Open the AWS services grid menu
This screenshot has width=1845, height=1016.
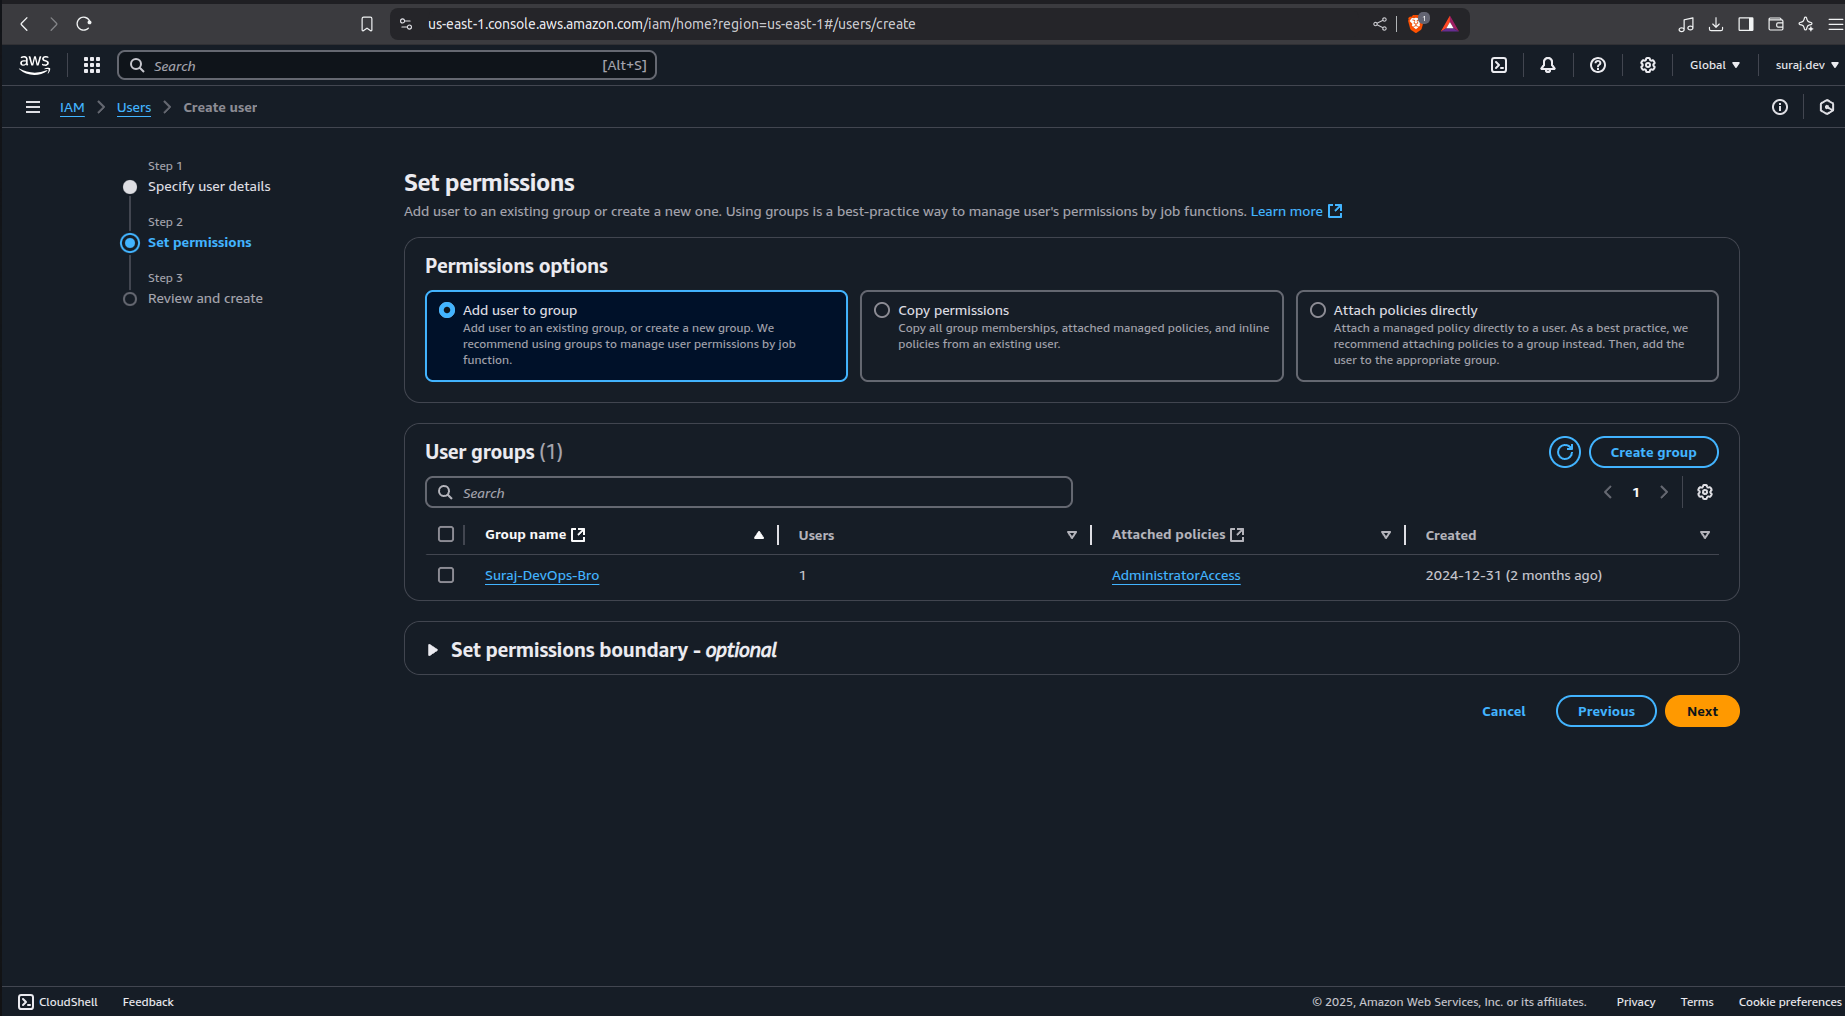tap(92, 65)
